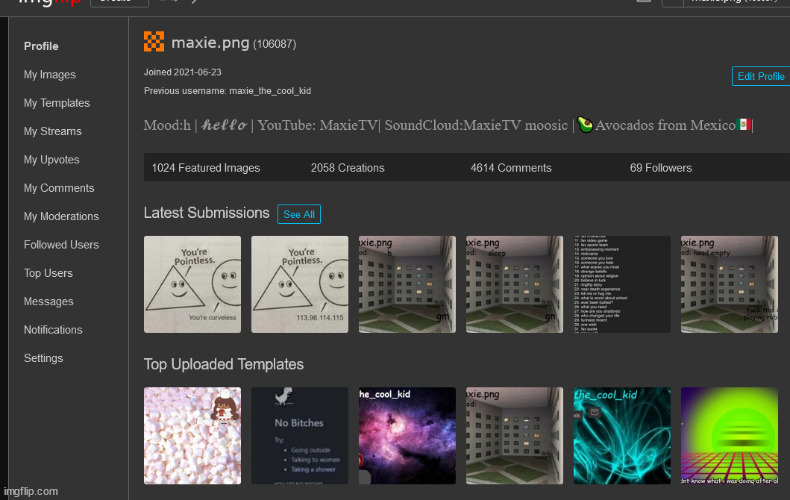Click the Edit Profile button

pyautogui.click(x=760, y=76)
